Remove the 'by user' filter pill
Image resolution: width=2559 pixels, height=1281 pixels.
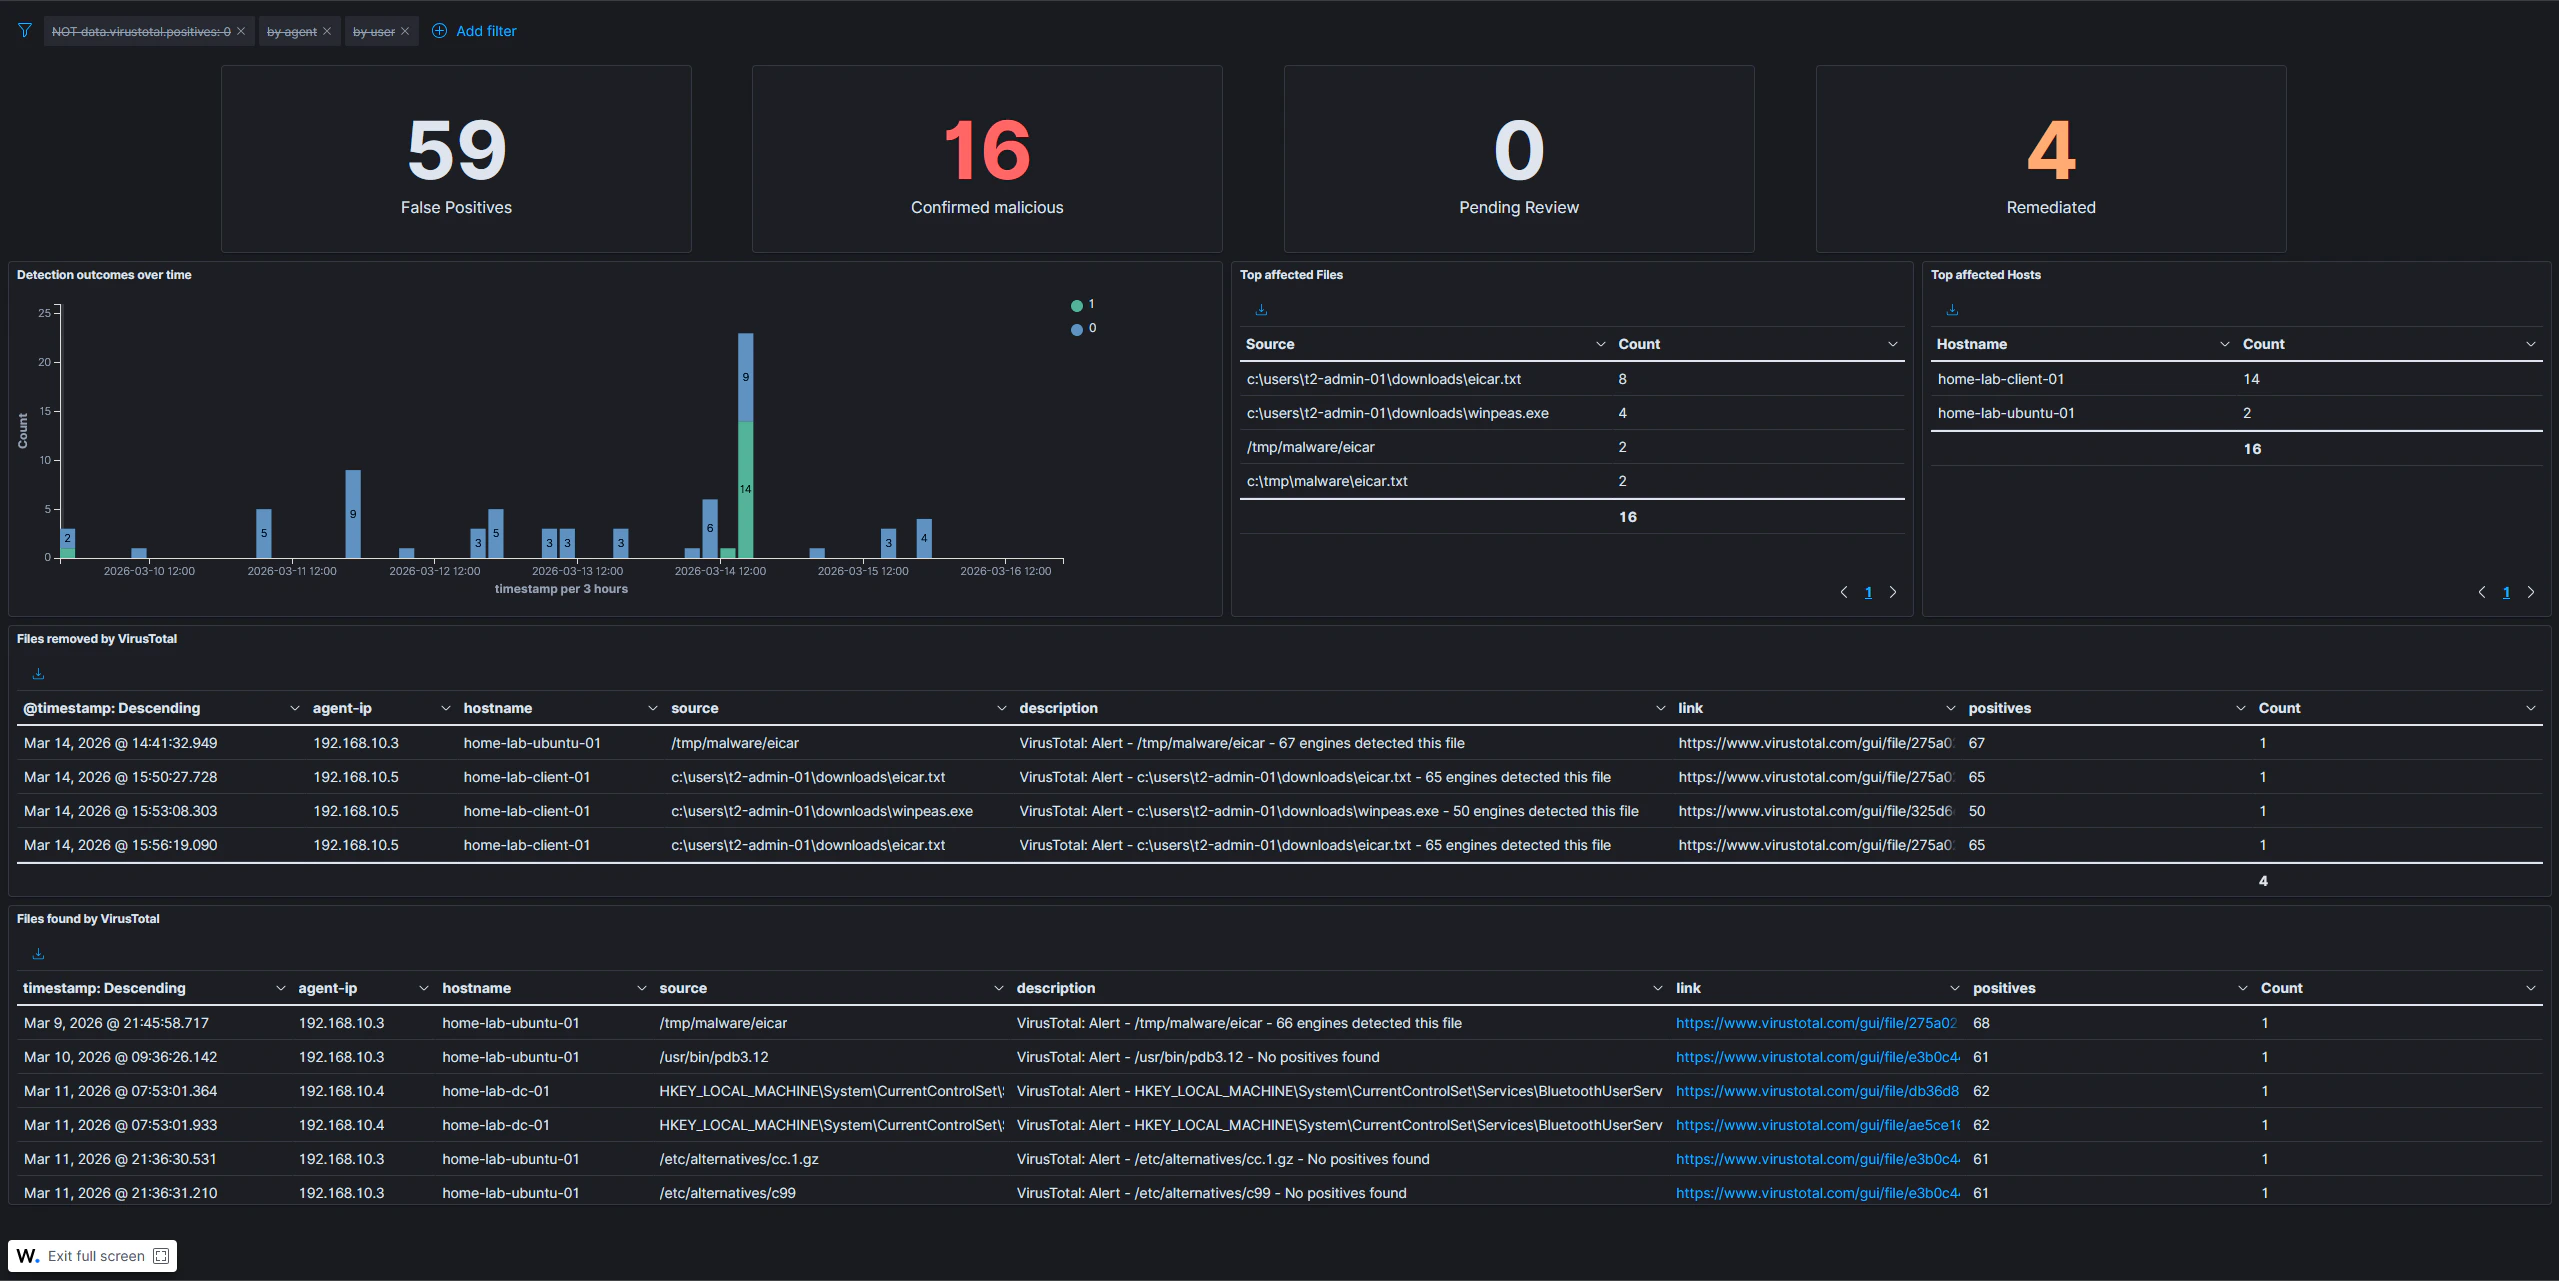point(404,31)
